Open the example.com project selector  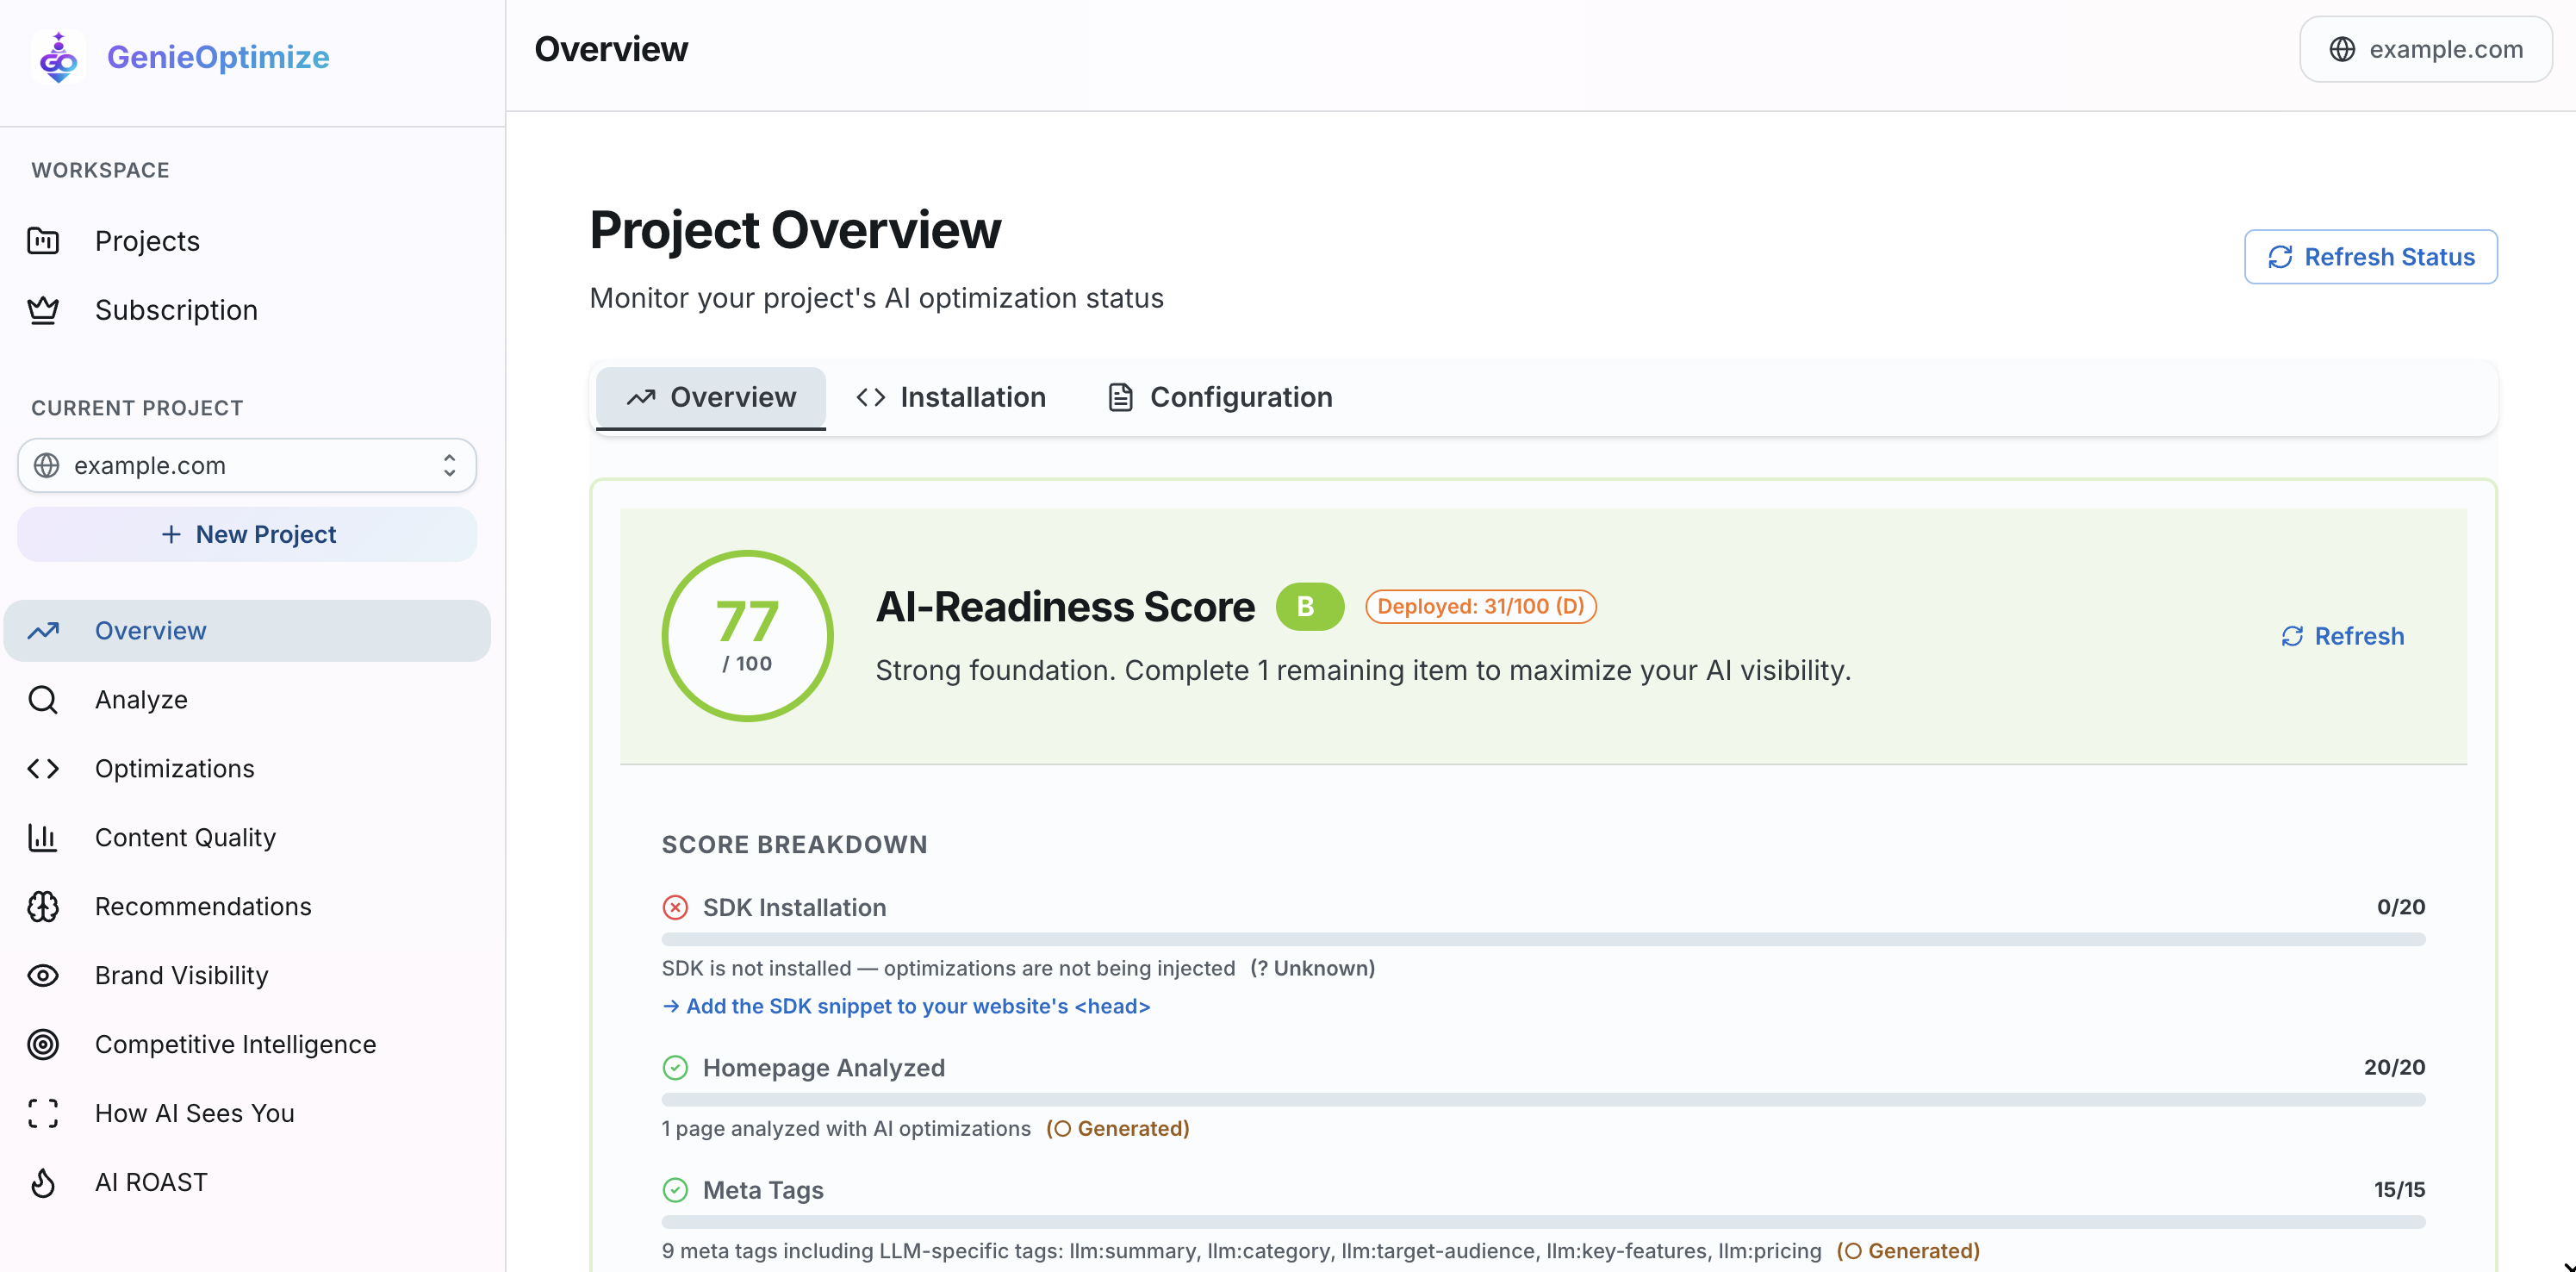tap(246, 465)
